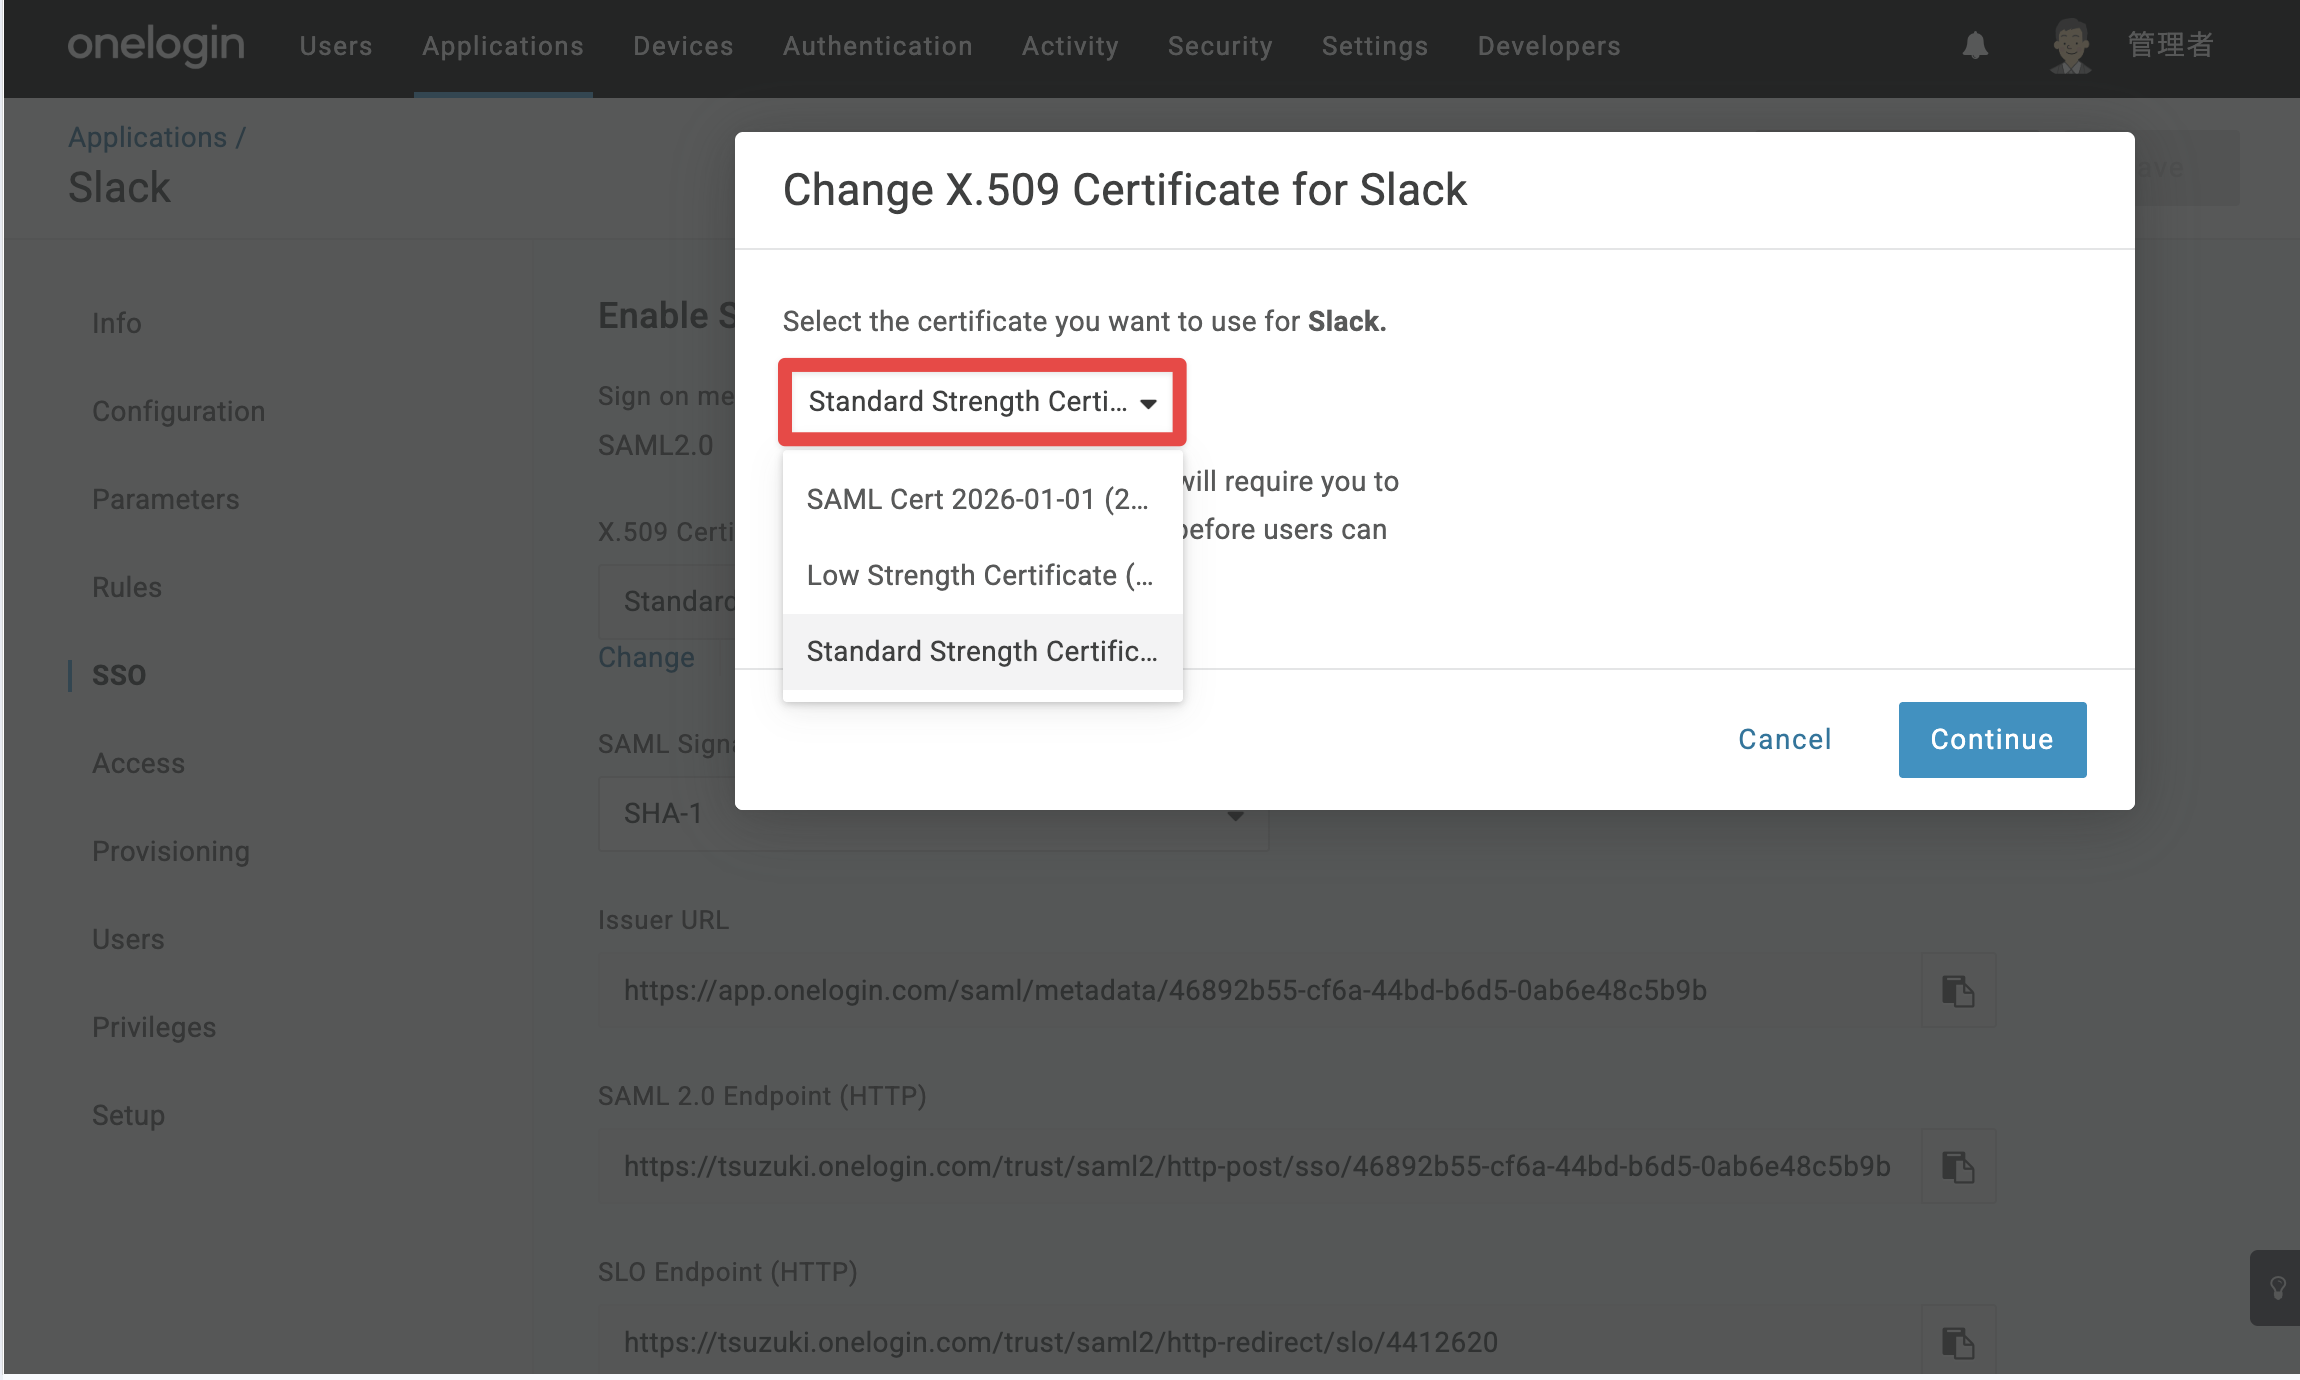The width and height of the screenshot is (2300, 1380).
Task: Open the notifications bell icon
Action: pyautogui.click(x=1975, y=46)
